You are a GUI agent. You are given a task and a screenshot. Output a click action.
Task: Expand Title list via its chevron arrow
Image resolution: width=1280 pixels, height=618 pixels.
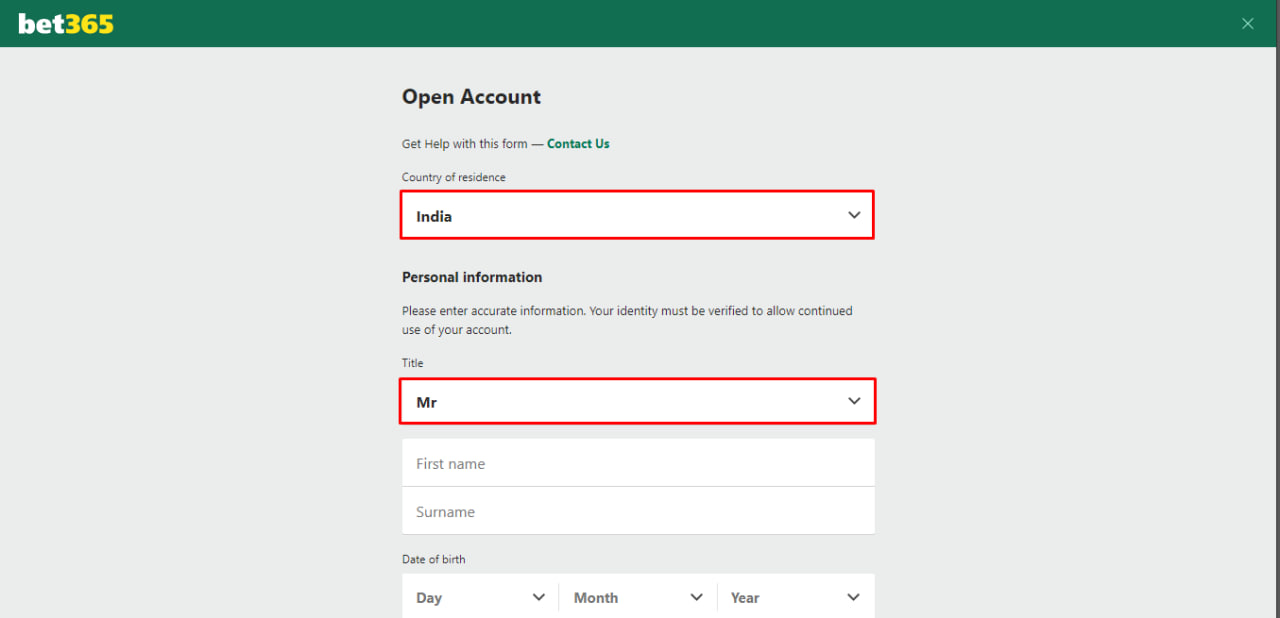(854, 401)
